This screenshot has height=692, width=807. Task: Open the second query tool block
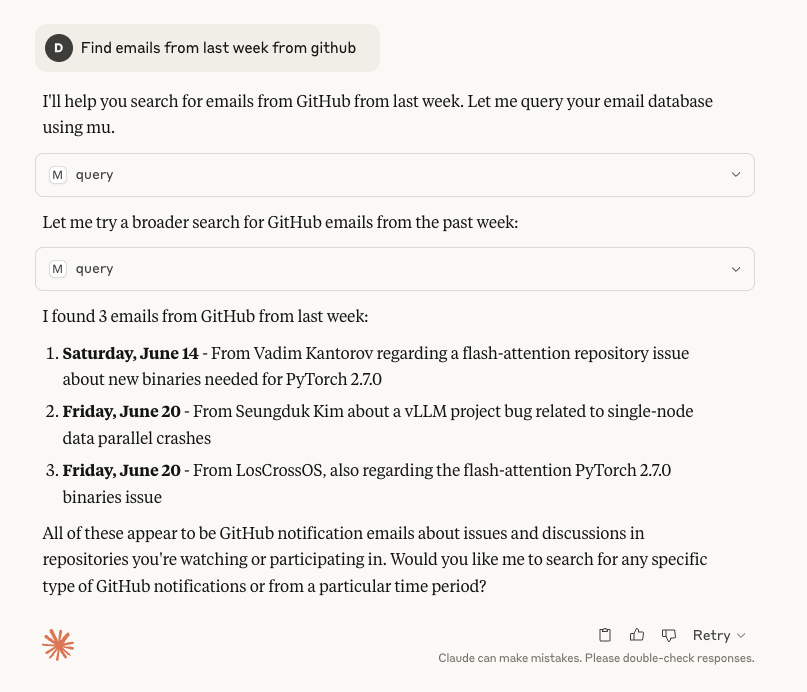(395, 269)
